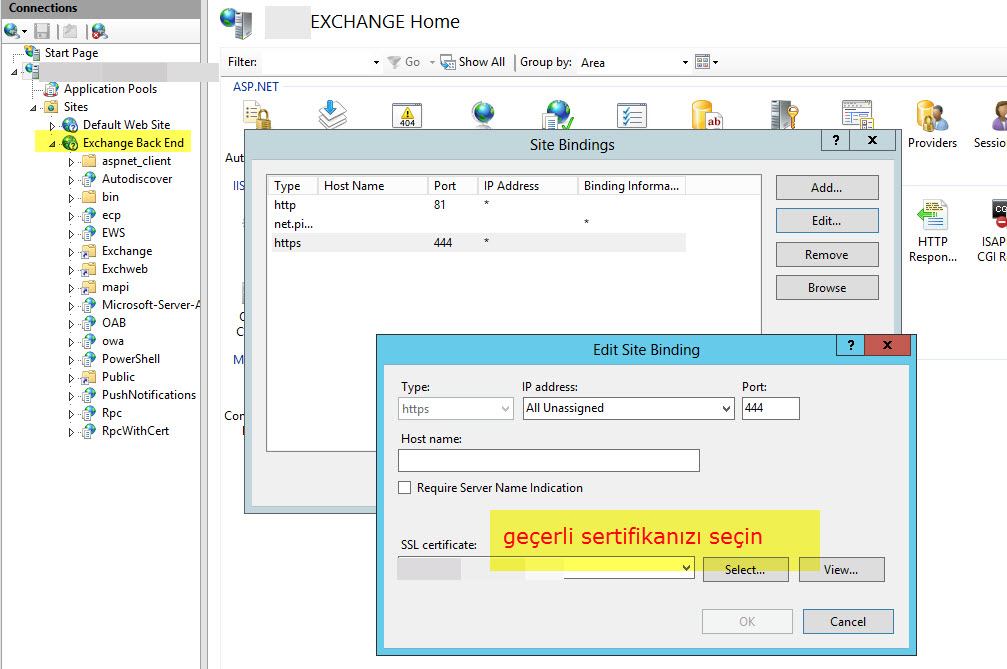Select the http port 81 binding row
The width and height of the screenshot is (1007, 669).
click(478, 205)
